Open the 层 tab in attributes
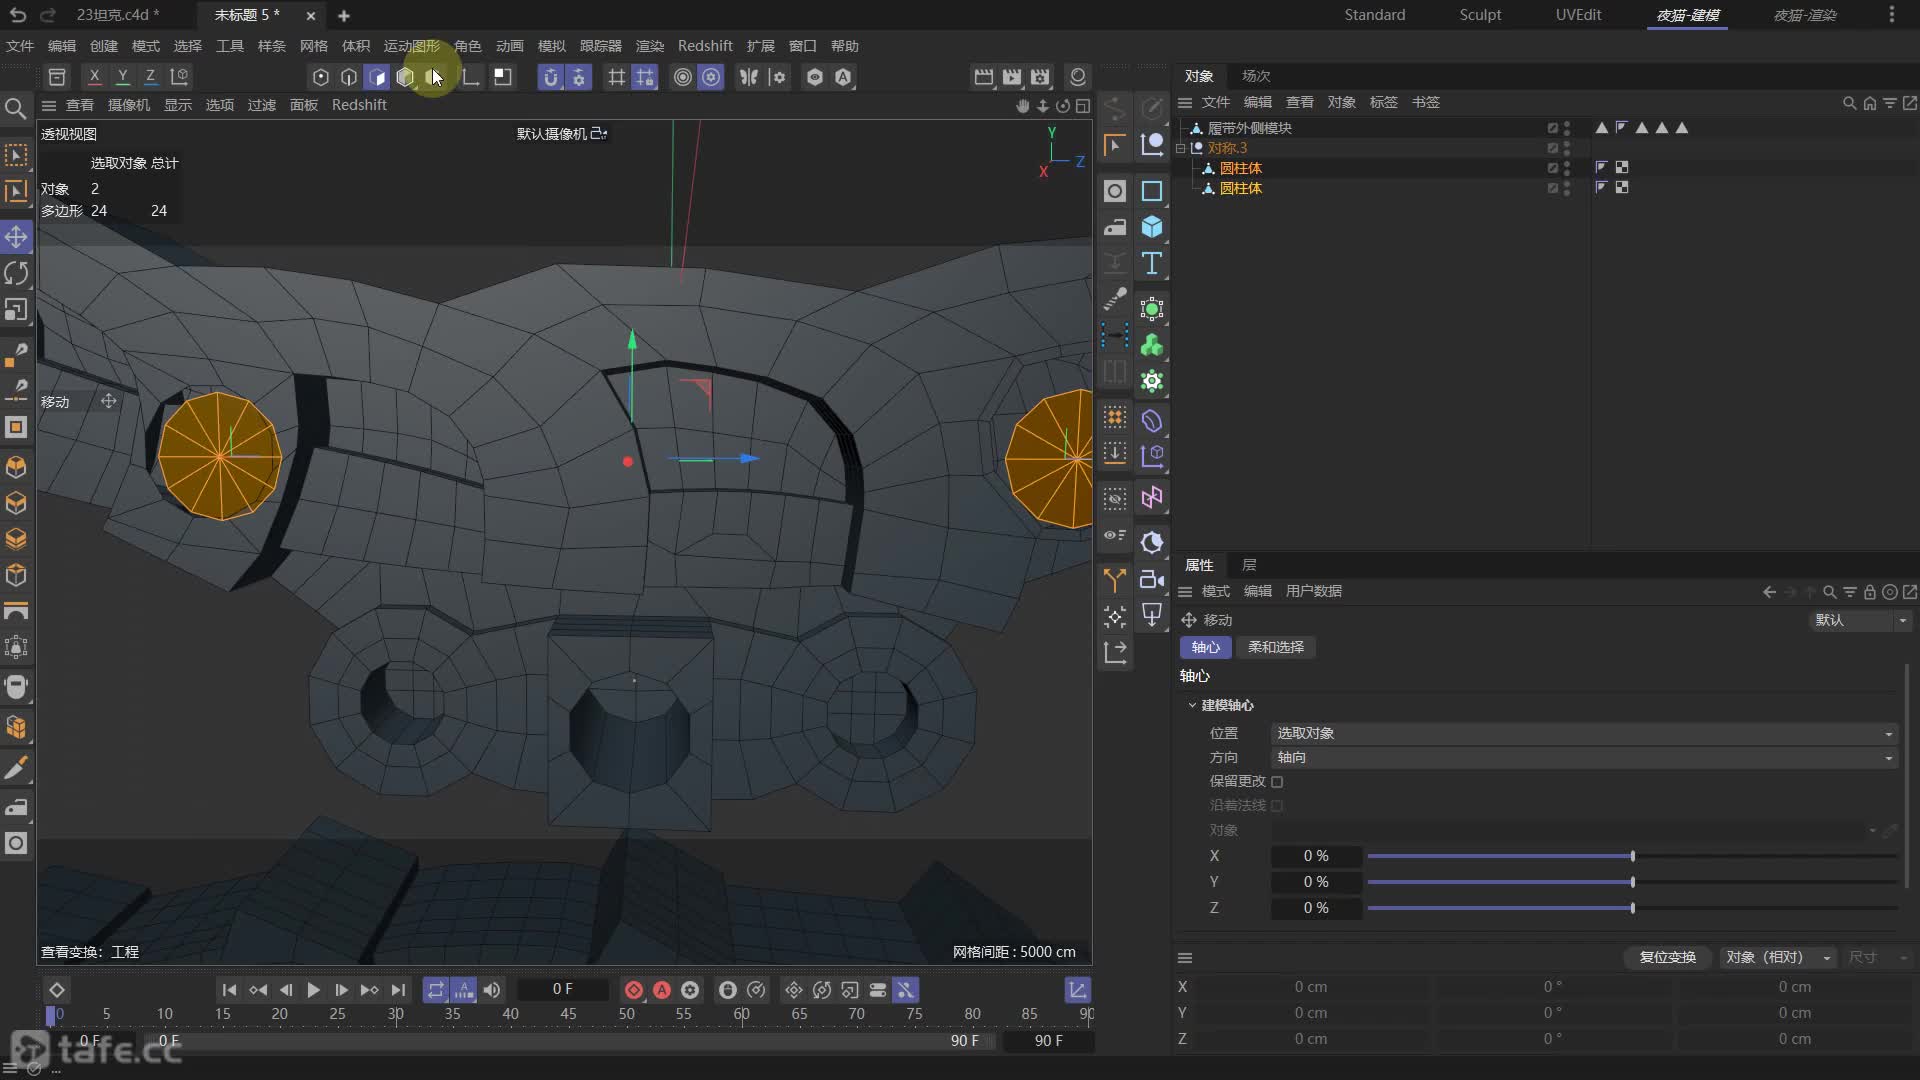The width and height of the screenshot is (1920, 1080). 1249,565
